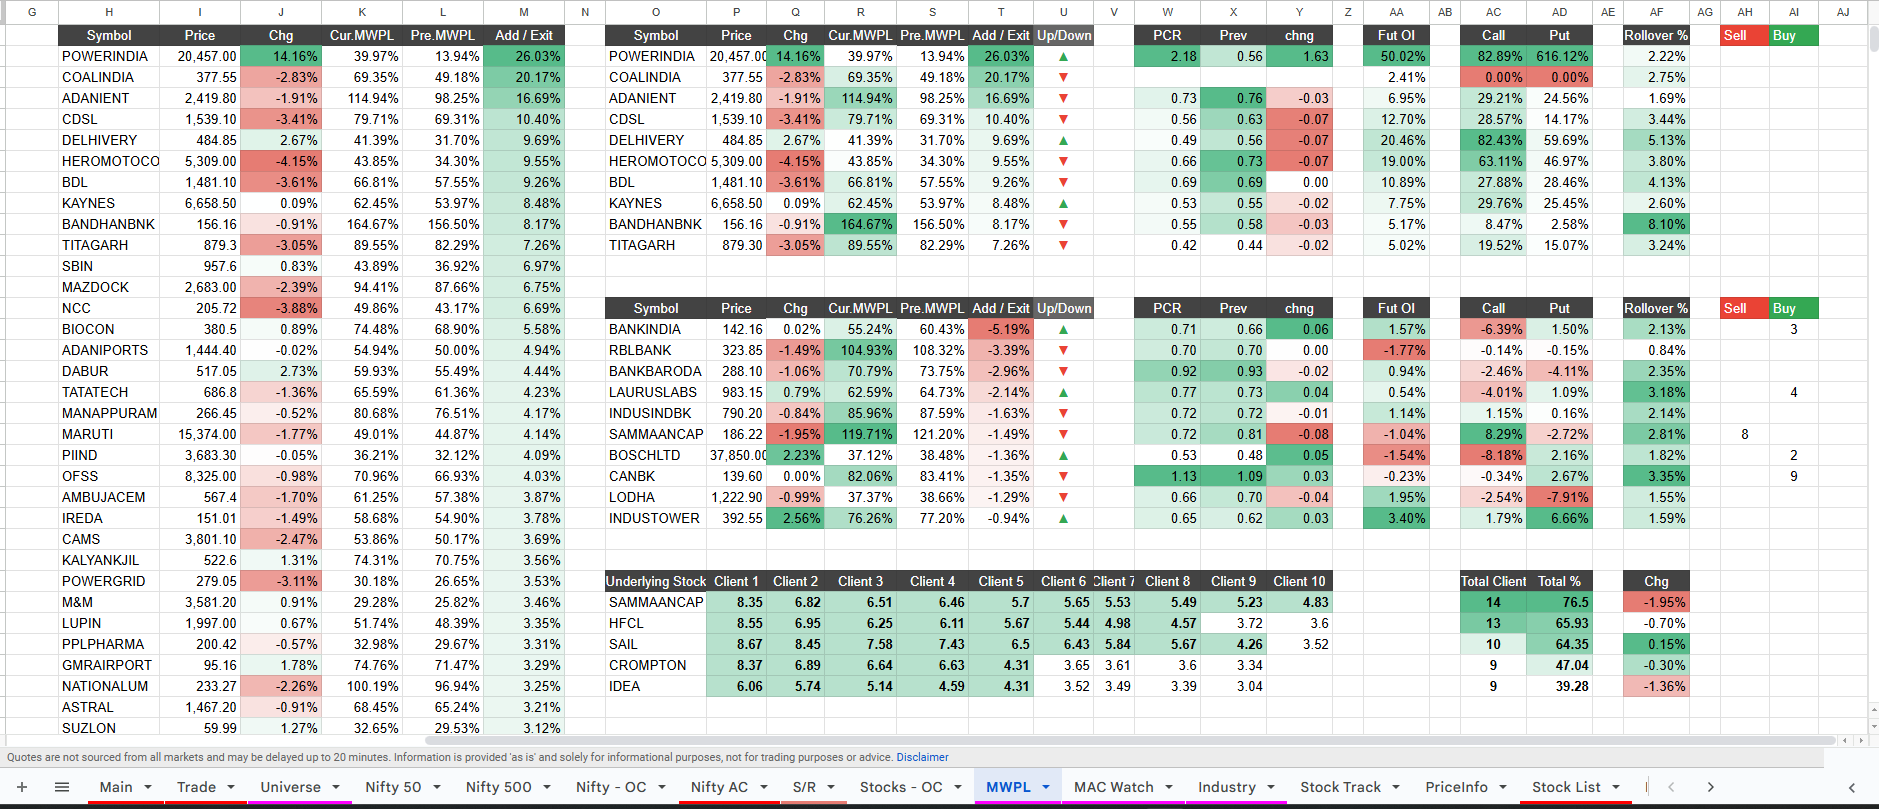The height and width of the screenshot is (809, 1879).
Task: Show side panel using bottom-right chevron
Action: (1851, 787)
